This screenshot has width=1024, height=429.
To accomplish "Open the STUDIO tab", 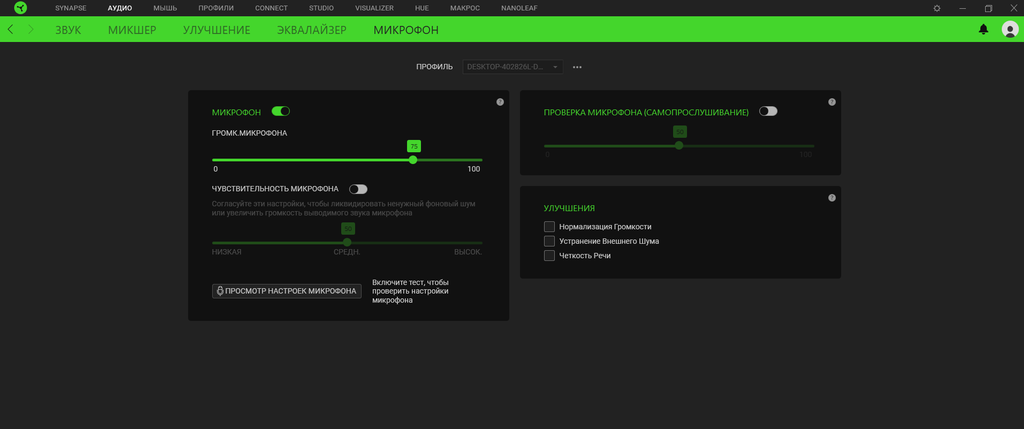I will click(x=321, y=8).
